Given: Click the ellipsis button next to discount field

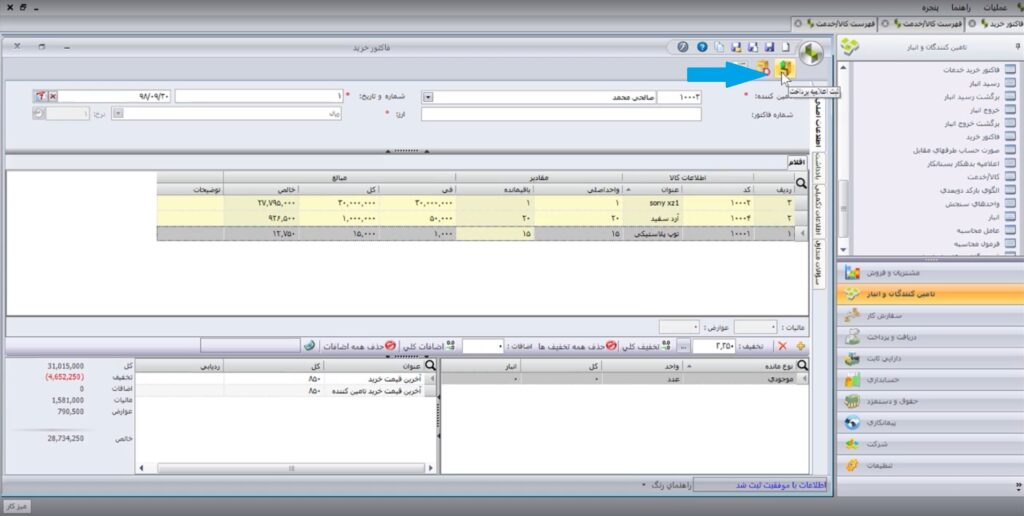Looking at the screenshot, I should 684,346.
